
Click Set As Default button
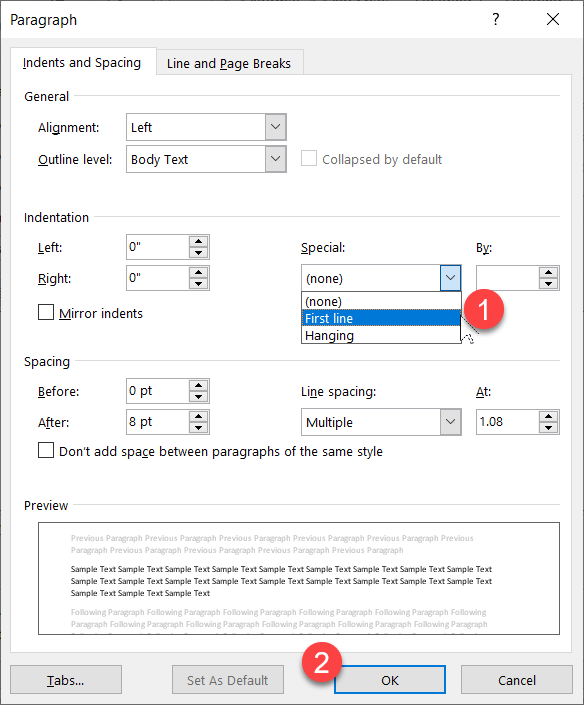pos(227,680)
